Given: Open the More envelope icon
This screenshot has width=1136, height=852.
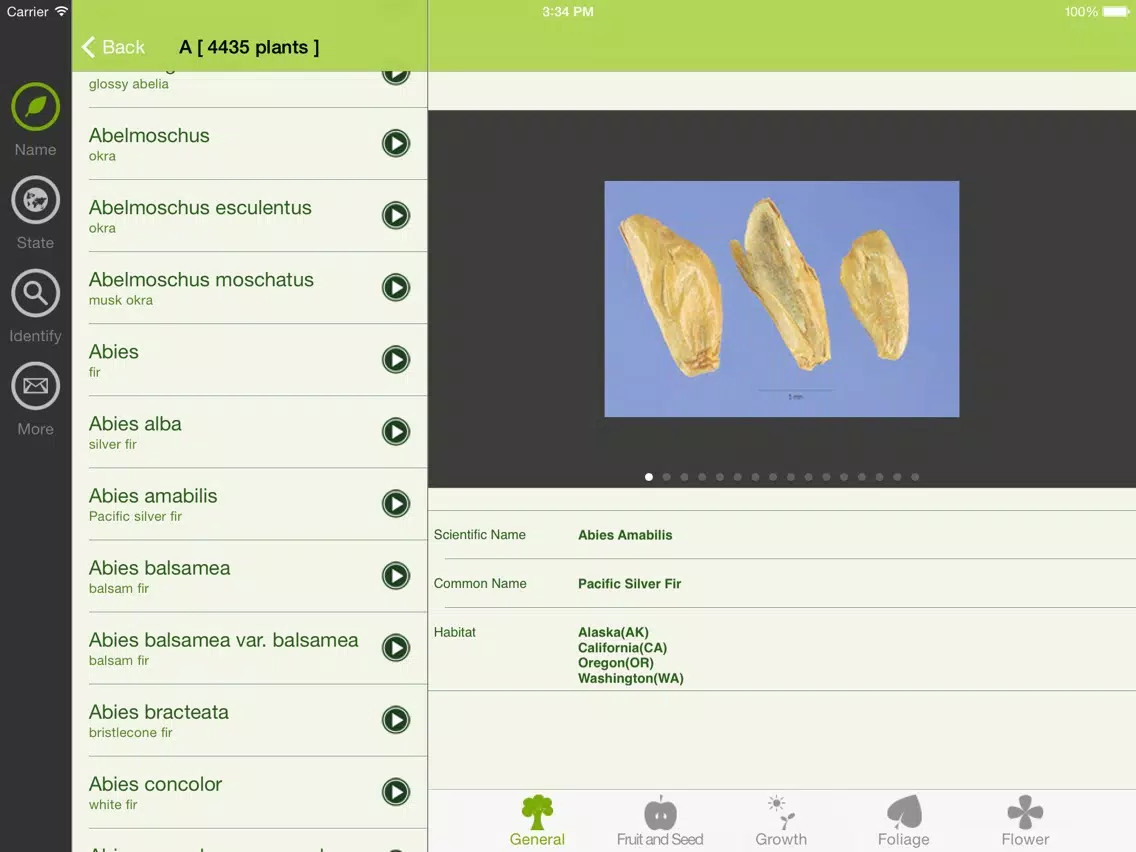Looking at the screenshot, I should (35, 386).
